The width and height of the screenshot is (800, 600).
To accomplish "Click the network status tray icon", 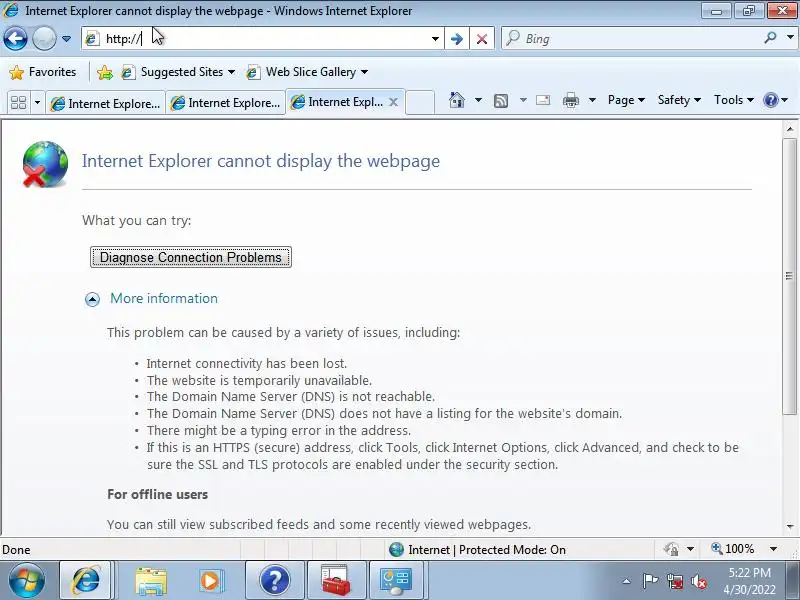I will coord(674,581).
